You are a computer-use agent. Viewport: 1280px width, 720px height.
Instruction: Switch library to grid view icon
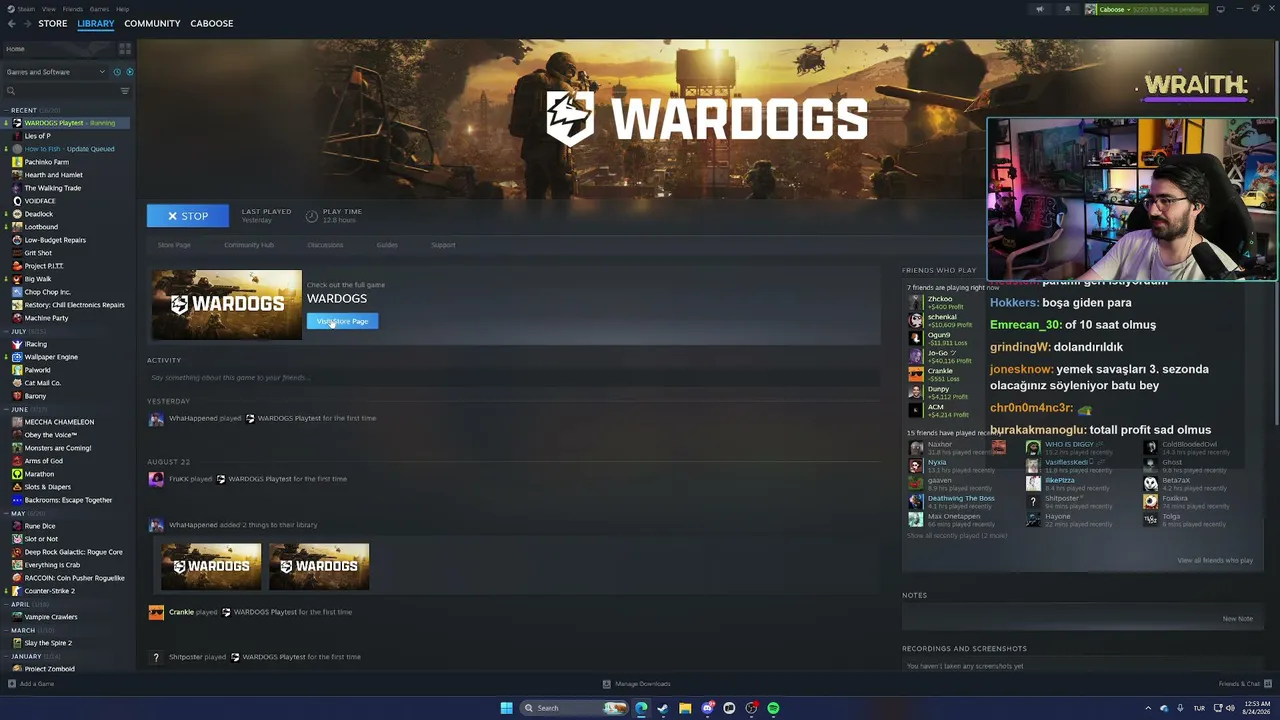pos(125,48)
